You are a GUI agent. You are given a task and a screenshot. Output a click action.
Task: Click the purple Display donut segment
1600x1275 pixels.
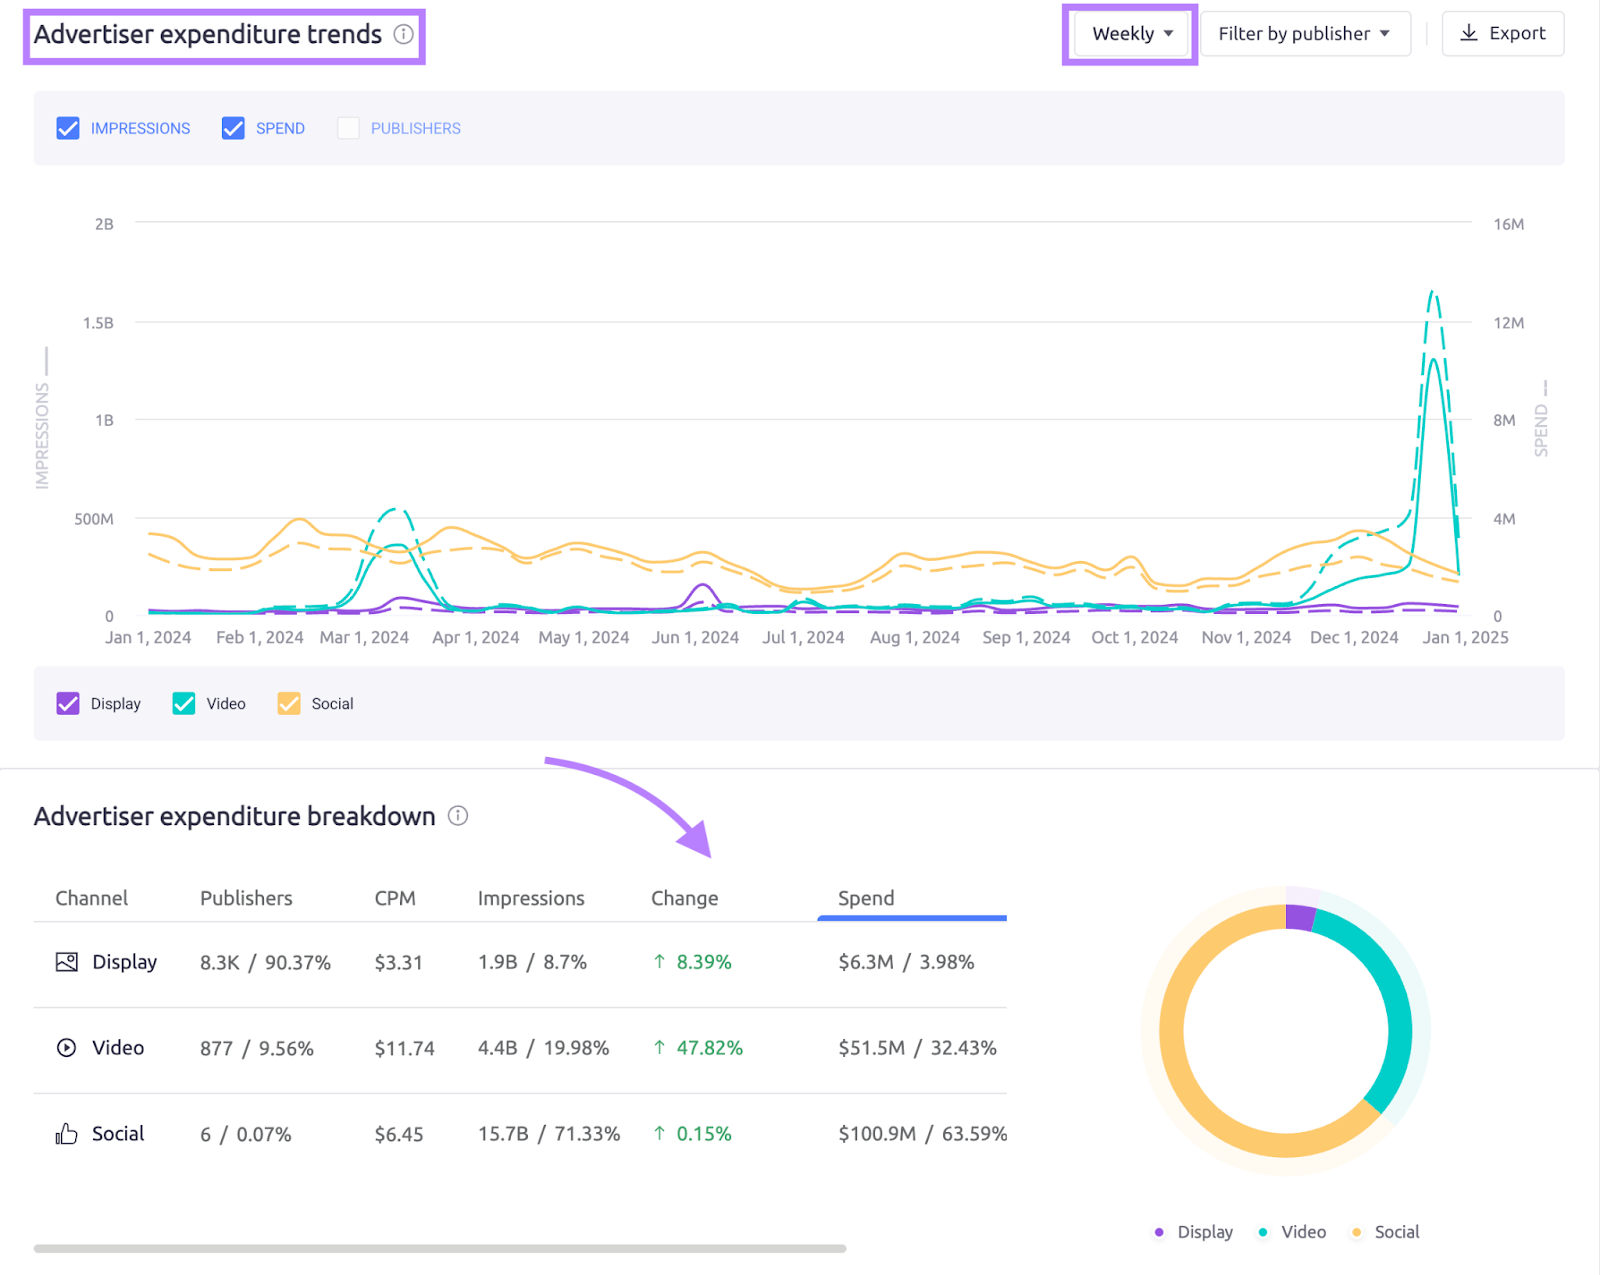[x=1300, y=918]
